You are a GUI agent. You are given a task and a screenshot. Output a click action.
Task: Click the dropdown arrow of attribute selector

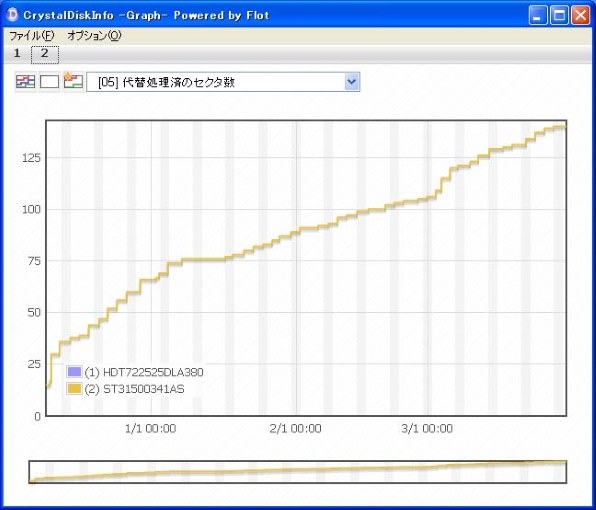pyautogui.click(x=352, y=82)
